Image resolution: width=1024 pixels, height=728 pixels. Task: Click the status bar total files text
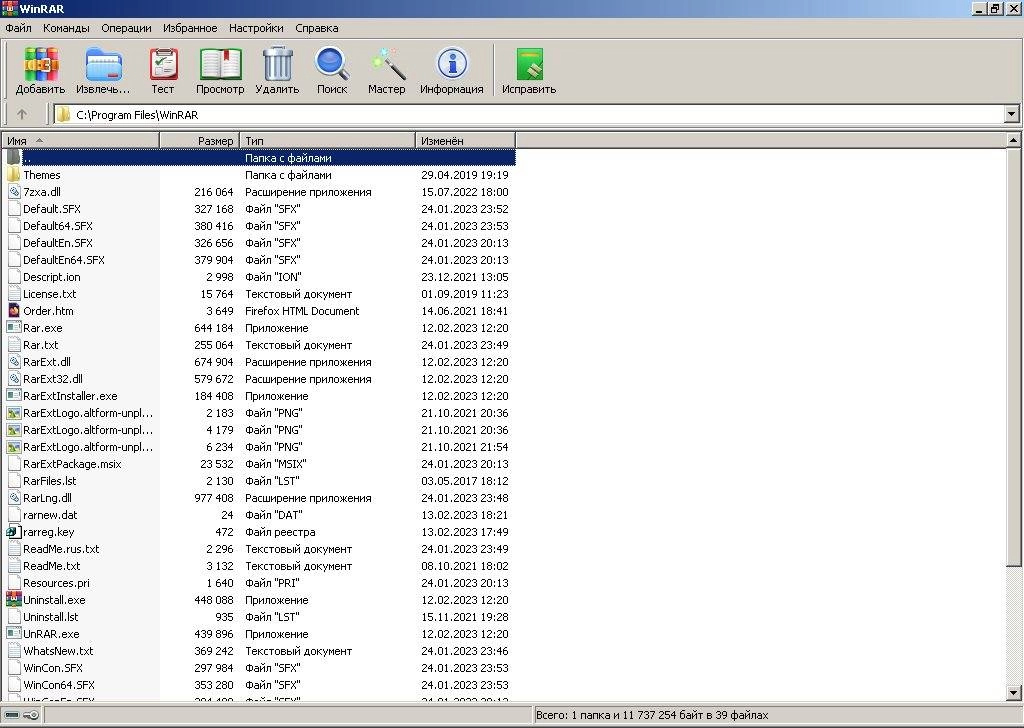point(652,715)
